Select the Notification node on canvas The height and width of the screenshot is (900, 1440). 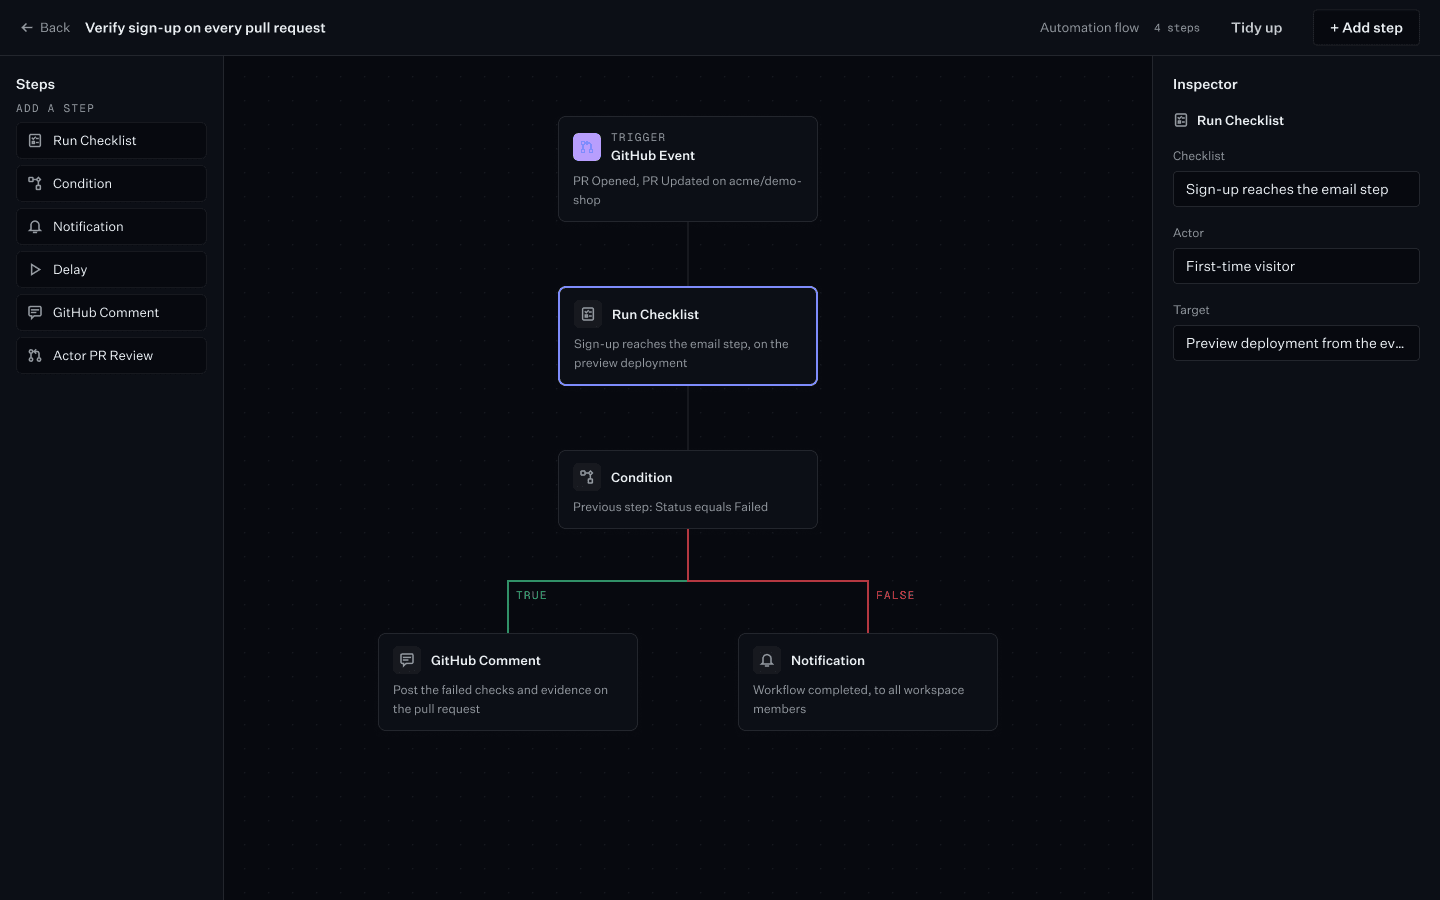(868, 682)
